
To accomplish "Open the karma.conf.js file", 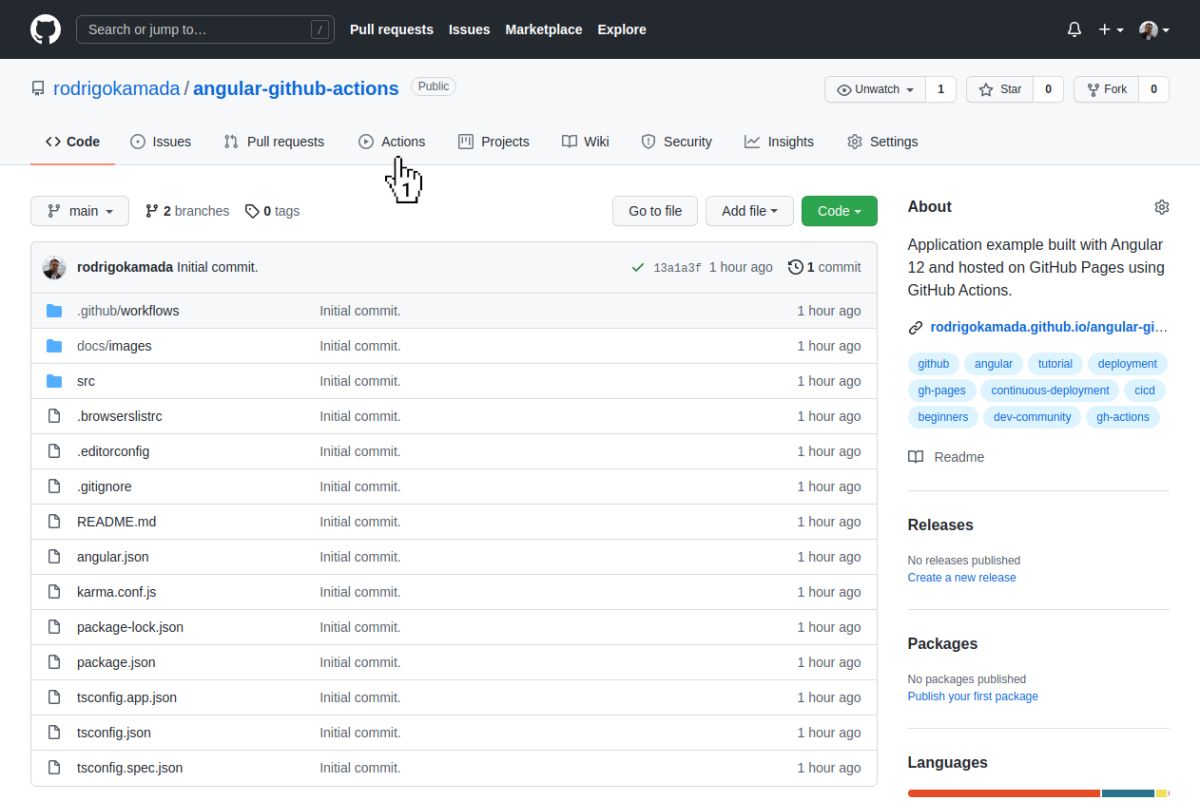I will [x=116, y=592].
